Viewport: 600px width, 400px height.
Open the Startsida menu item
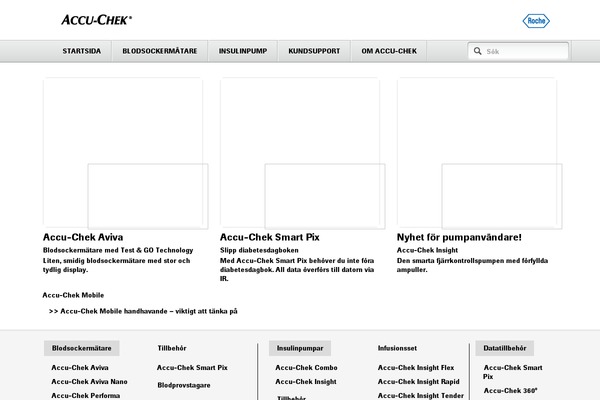[82, 51]
